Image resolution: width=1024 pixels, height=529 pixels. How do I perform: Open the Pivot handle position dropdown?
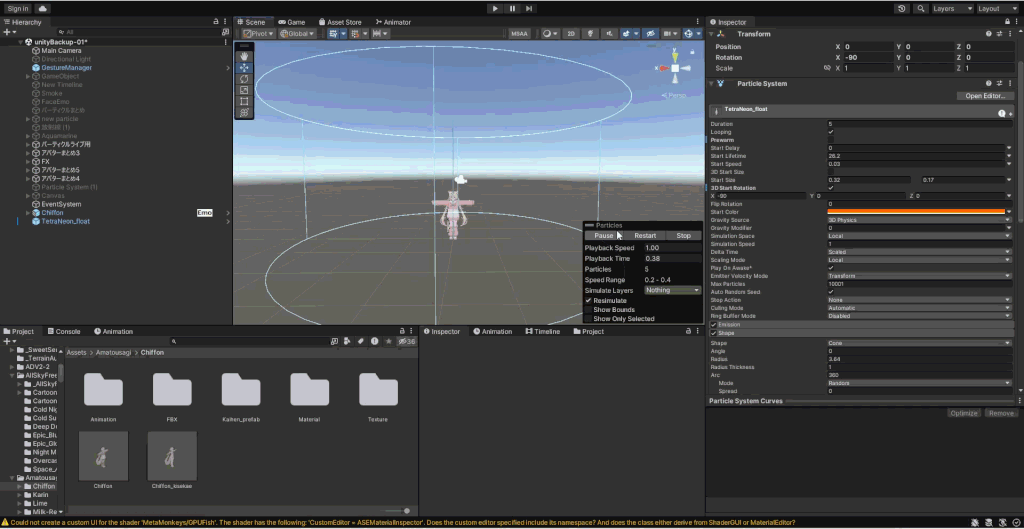(259, 33)
